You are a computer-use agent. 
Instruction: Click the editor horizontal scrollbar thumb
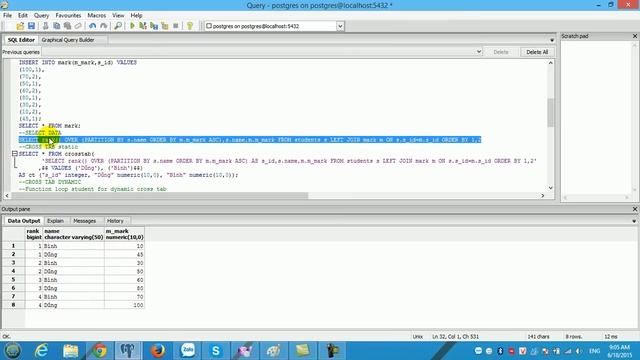[159, 196]
